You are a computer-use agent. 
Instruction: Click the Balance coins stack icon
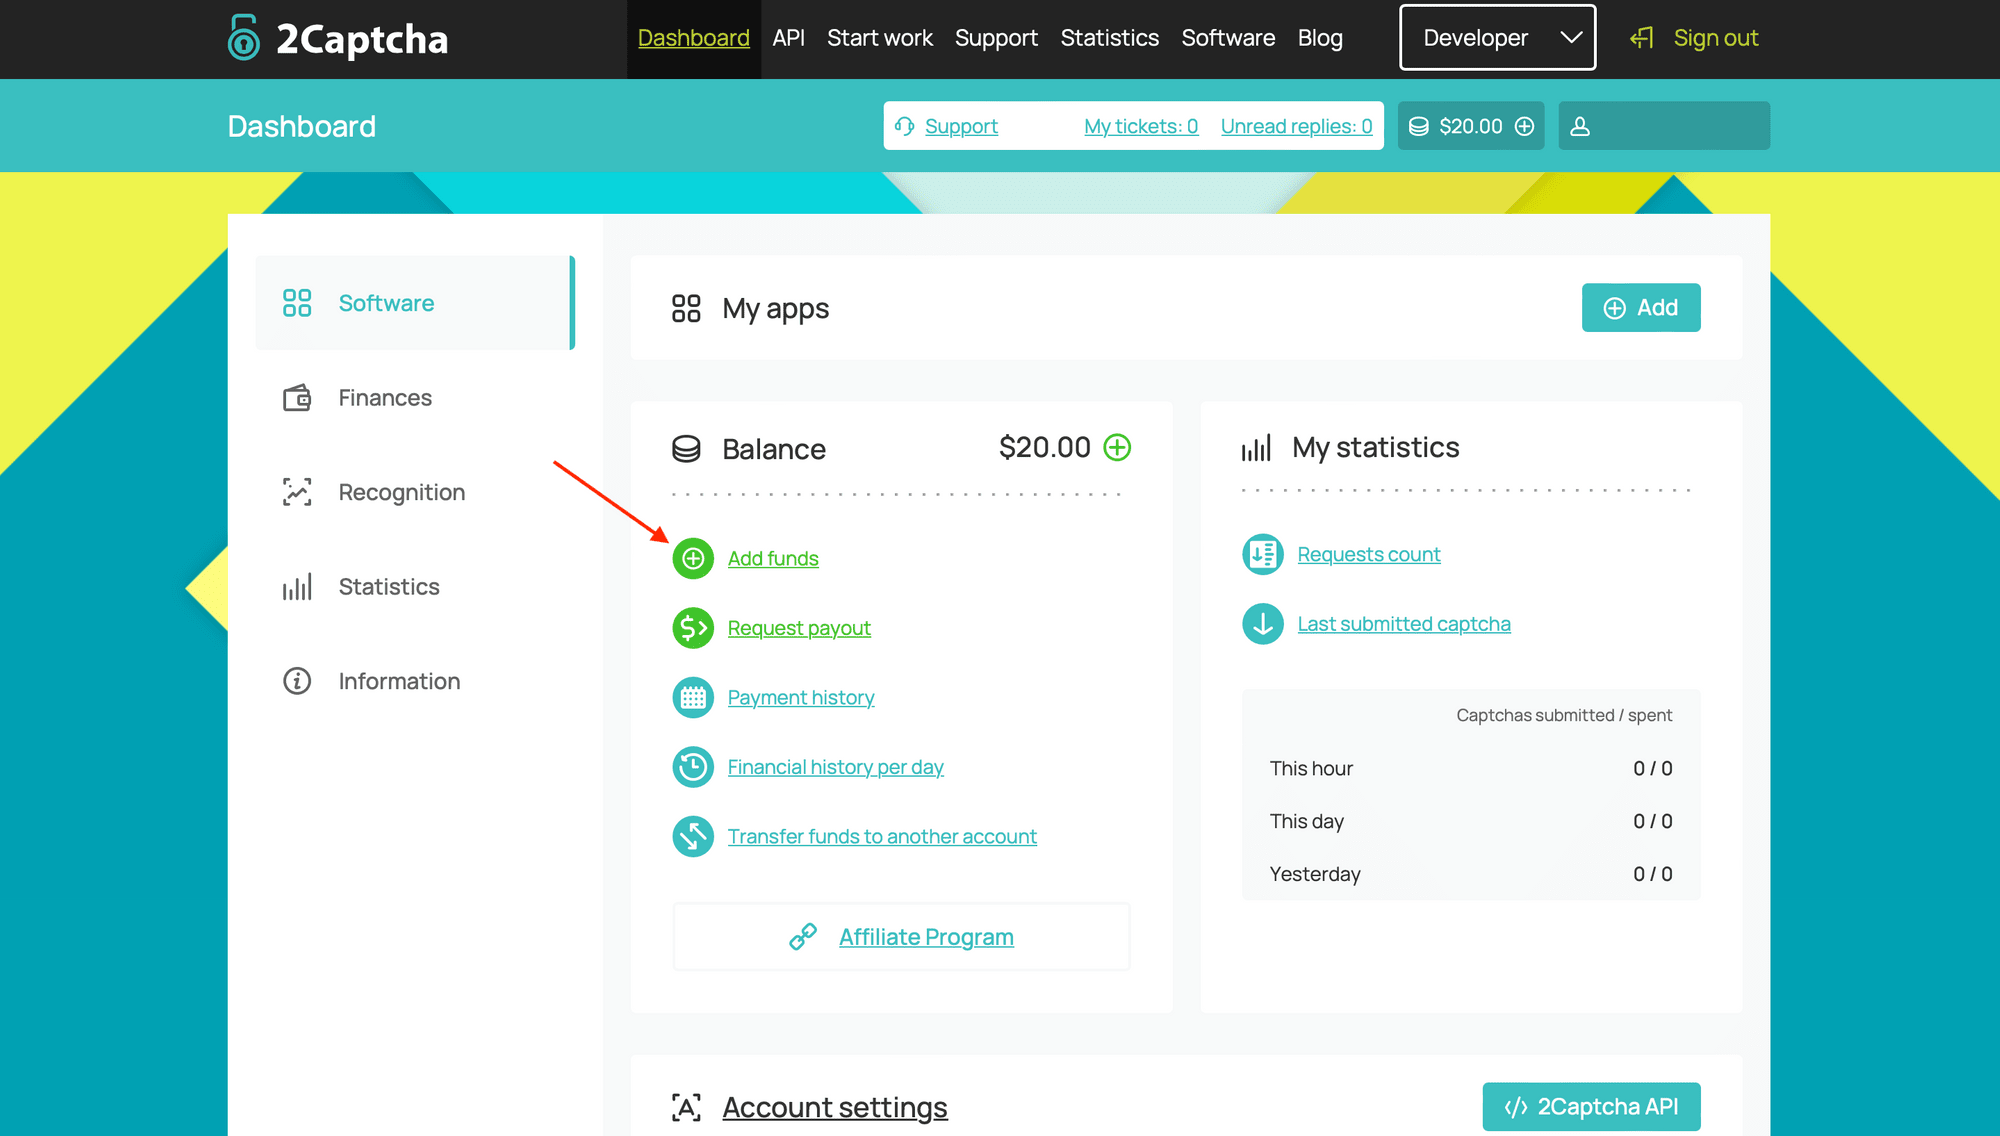click(x=686, y=449)
